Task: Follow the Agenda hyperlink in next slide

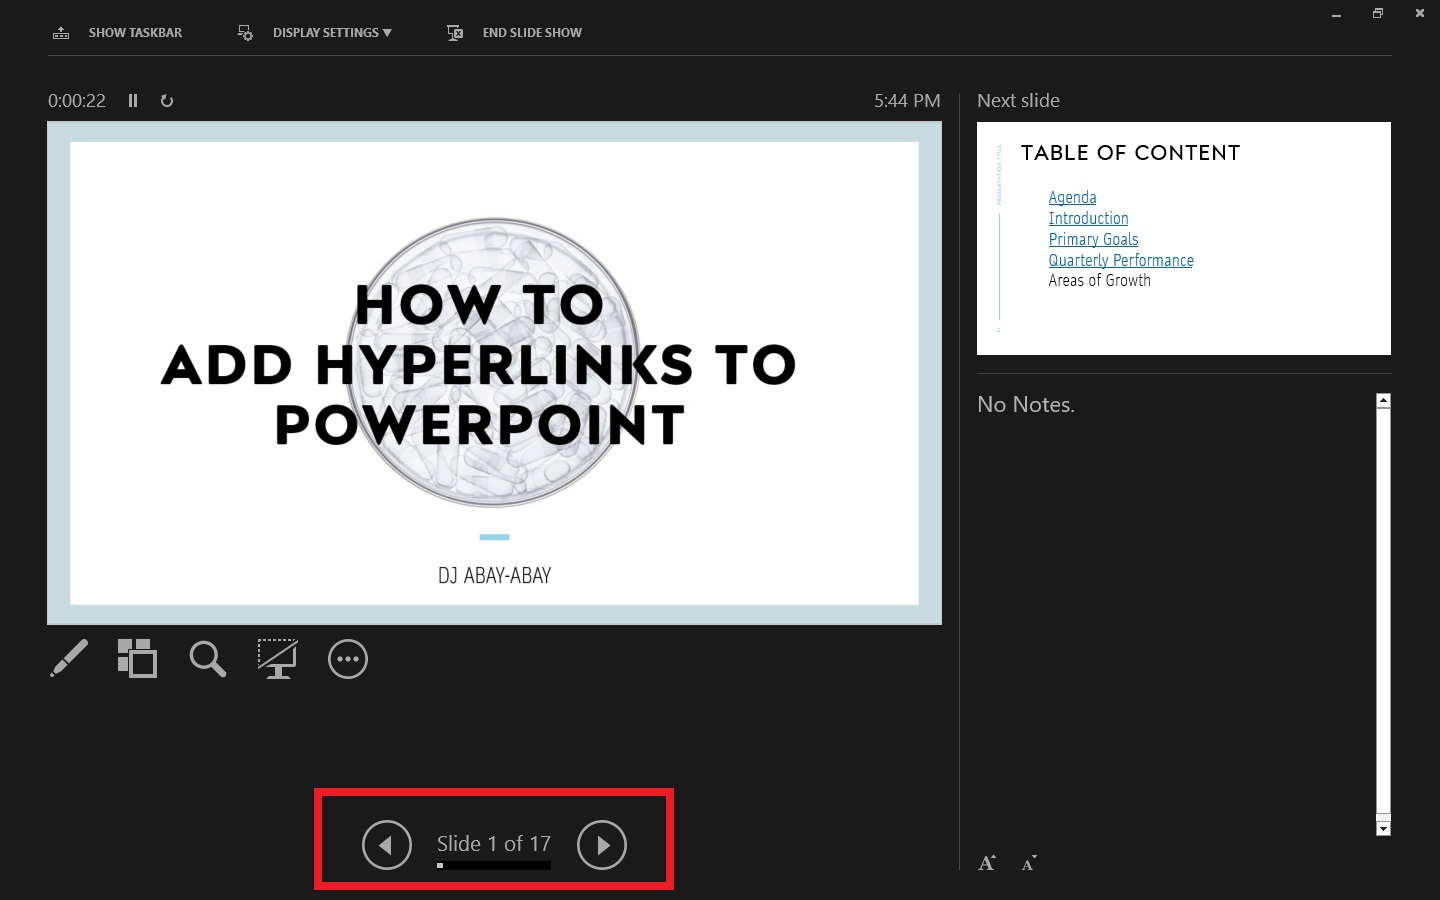Action: click(1072, 197)
